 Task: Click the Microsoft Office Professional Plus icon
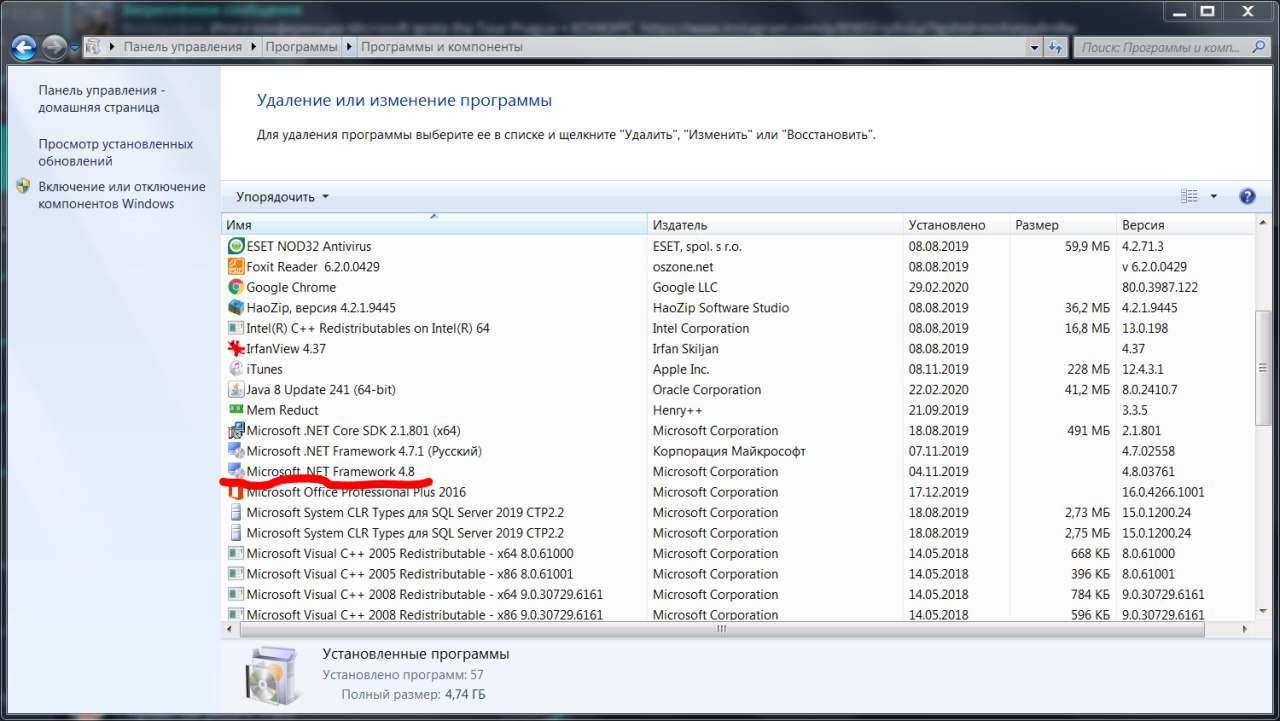(236, 492)
